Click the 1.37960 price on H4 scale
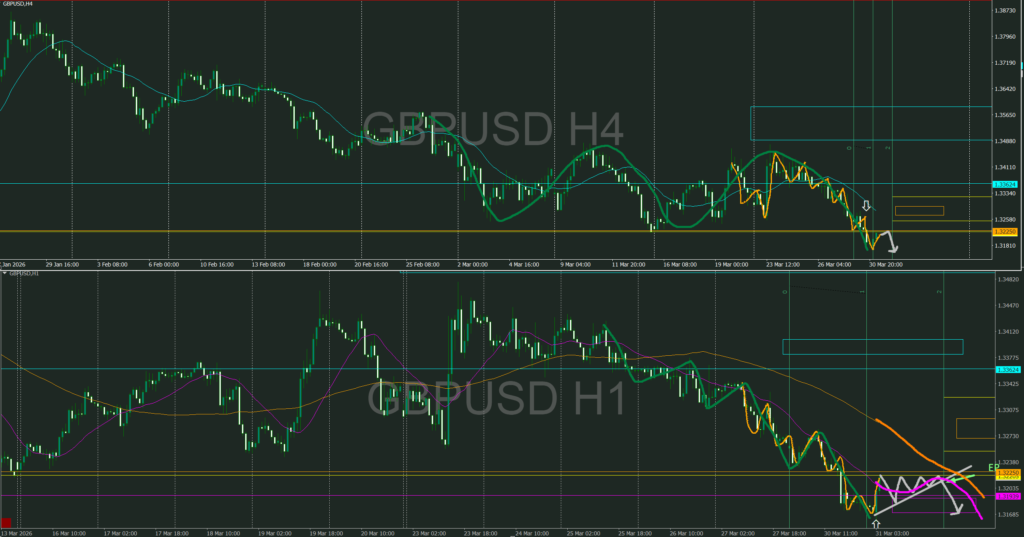 point(1006,37)
